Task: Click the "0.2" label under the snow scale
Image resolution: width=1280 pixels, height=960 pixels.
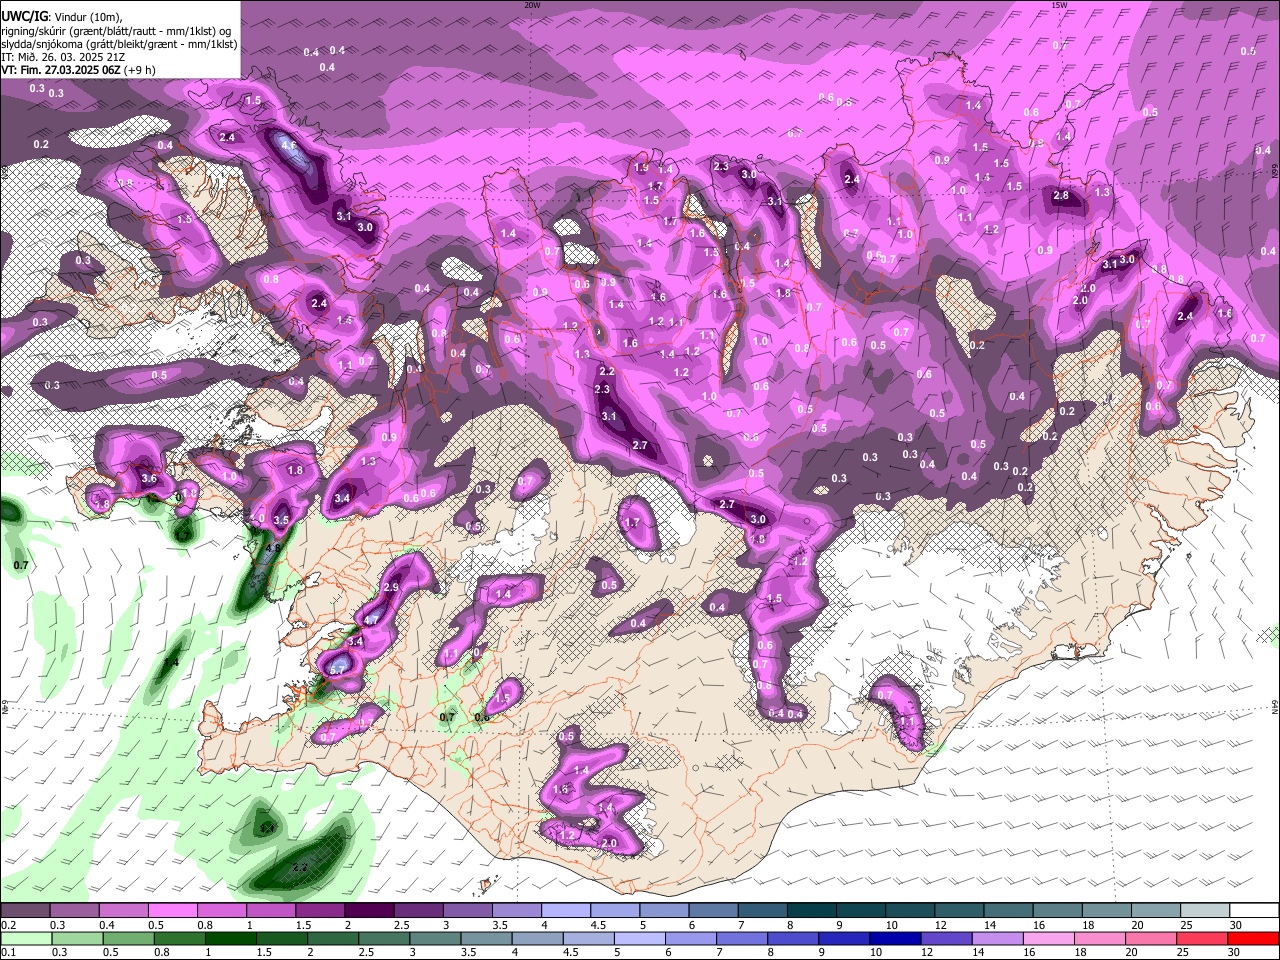Action: click(9, 925)
